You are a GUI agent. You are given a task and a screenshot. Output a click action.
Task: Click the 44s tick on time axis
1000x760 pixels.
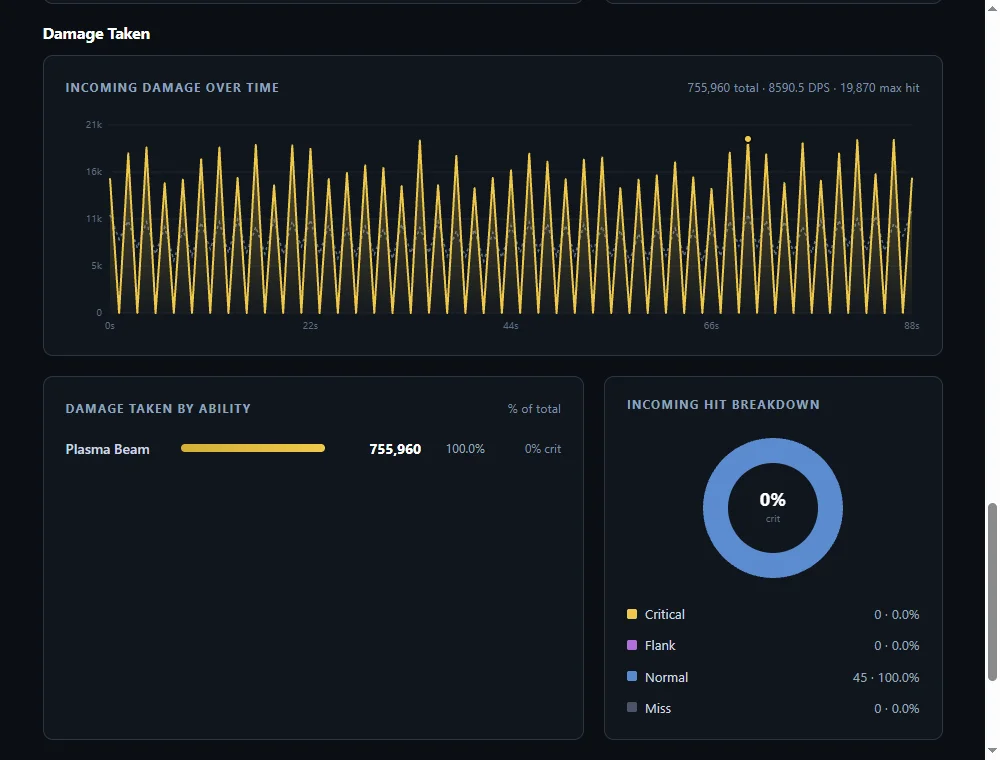[x=511, y=326]
